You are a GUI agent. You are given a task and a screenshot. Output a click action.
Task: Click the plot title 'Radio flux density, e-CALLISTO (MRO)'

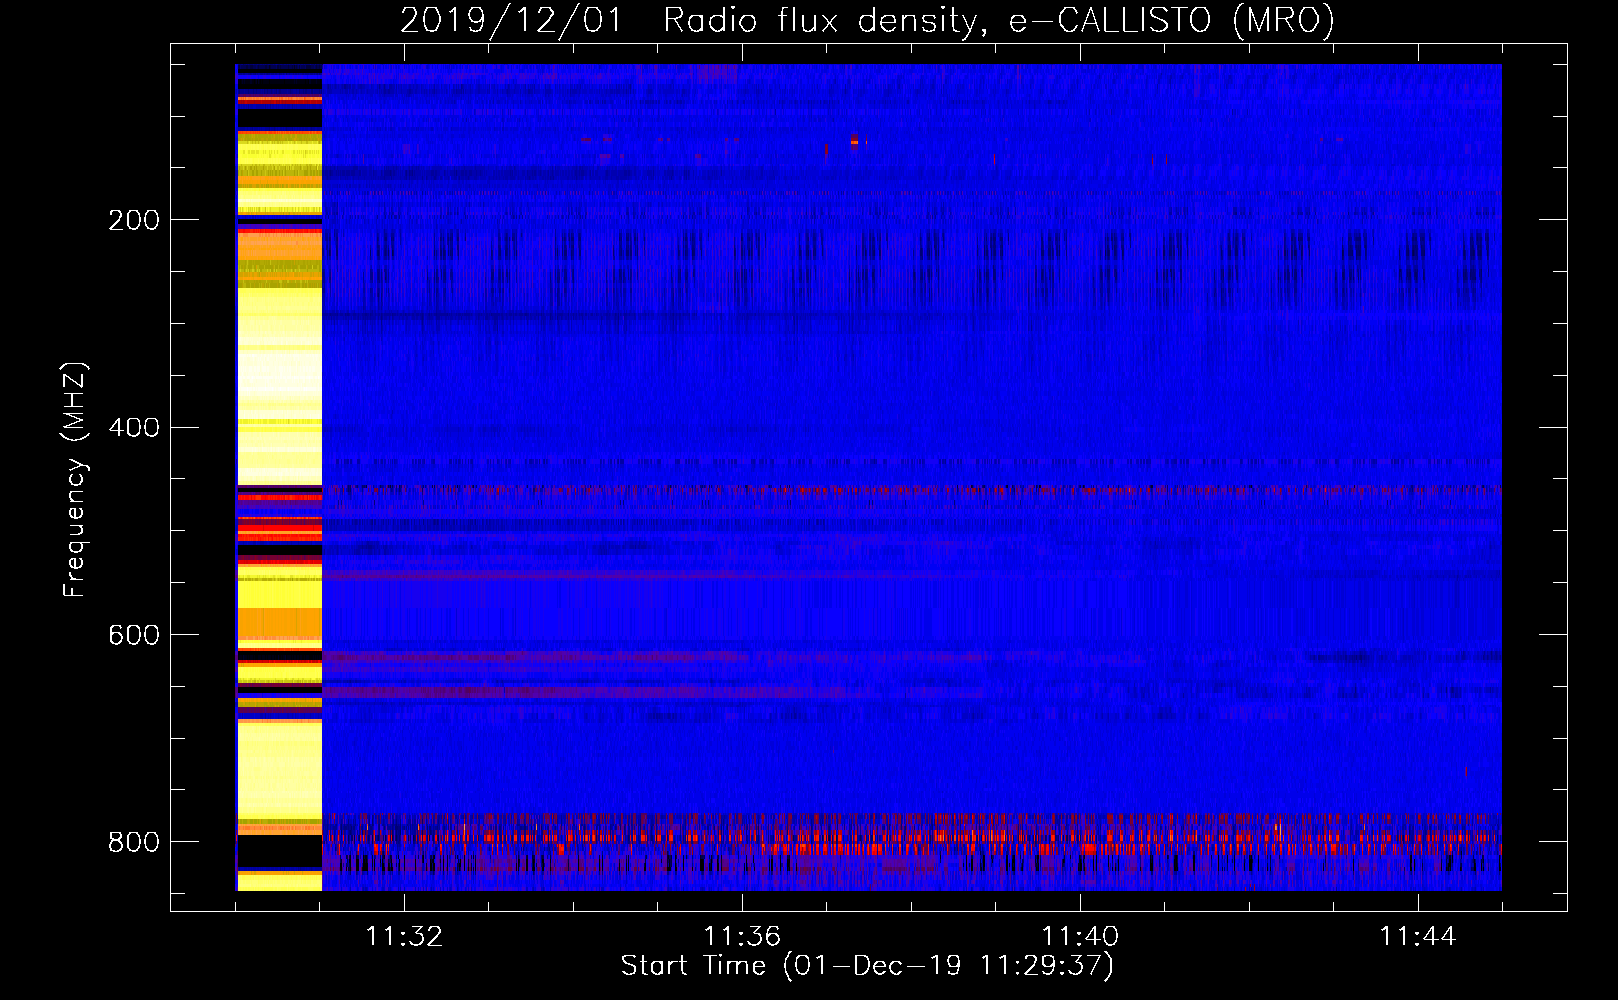pos(999,20)
